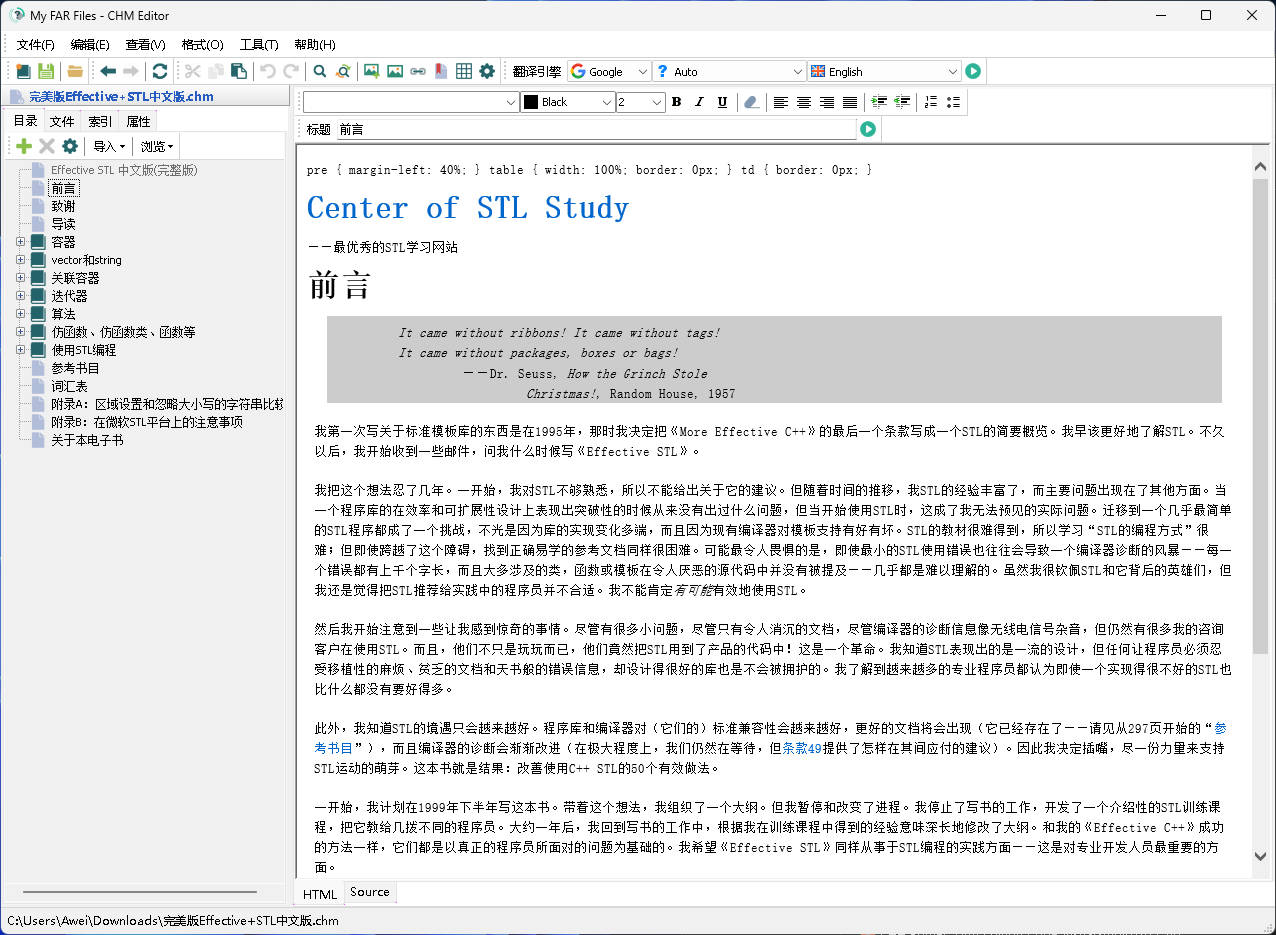The height and width of the screenshot is (935, 1276).
Task: Expand the 容器 tree node
Action: (21, 242)
